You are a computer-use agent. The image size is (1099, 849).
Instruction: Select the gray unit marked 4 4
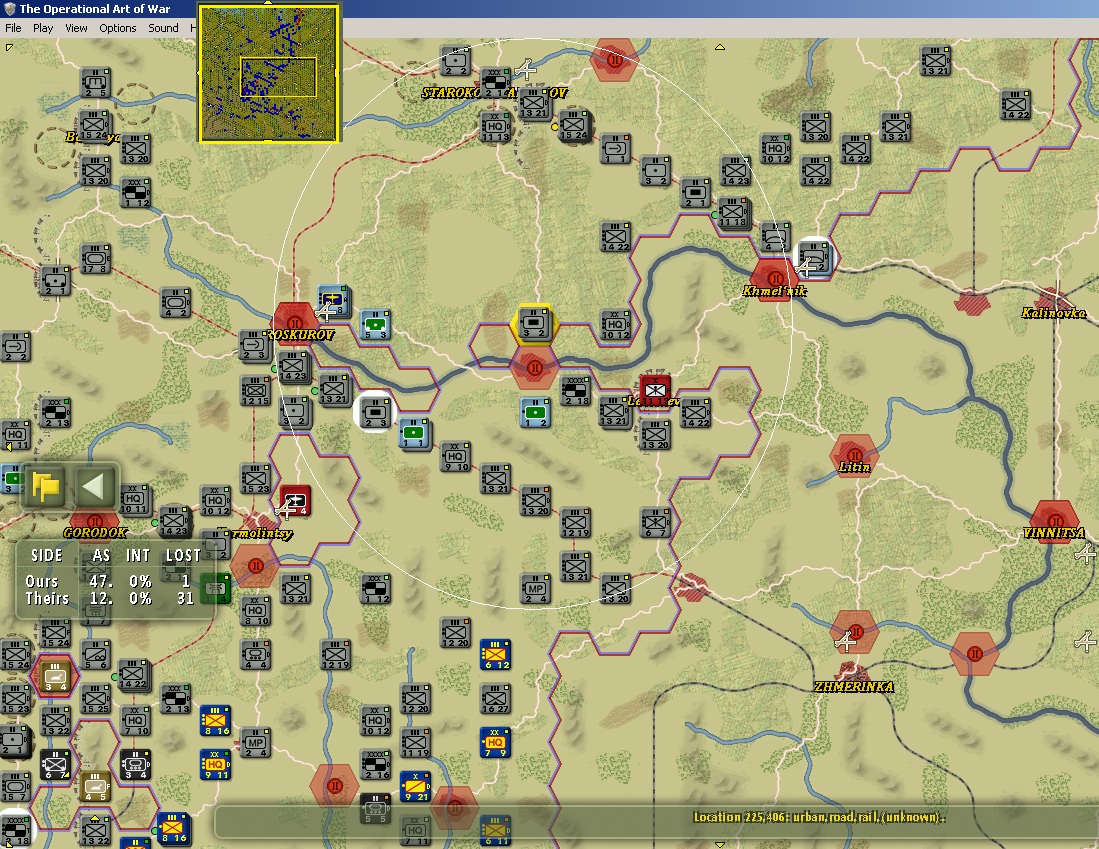(x=255, y=654)
